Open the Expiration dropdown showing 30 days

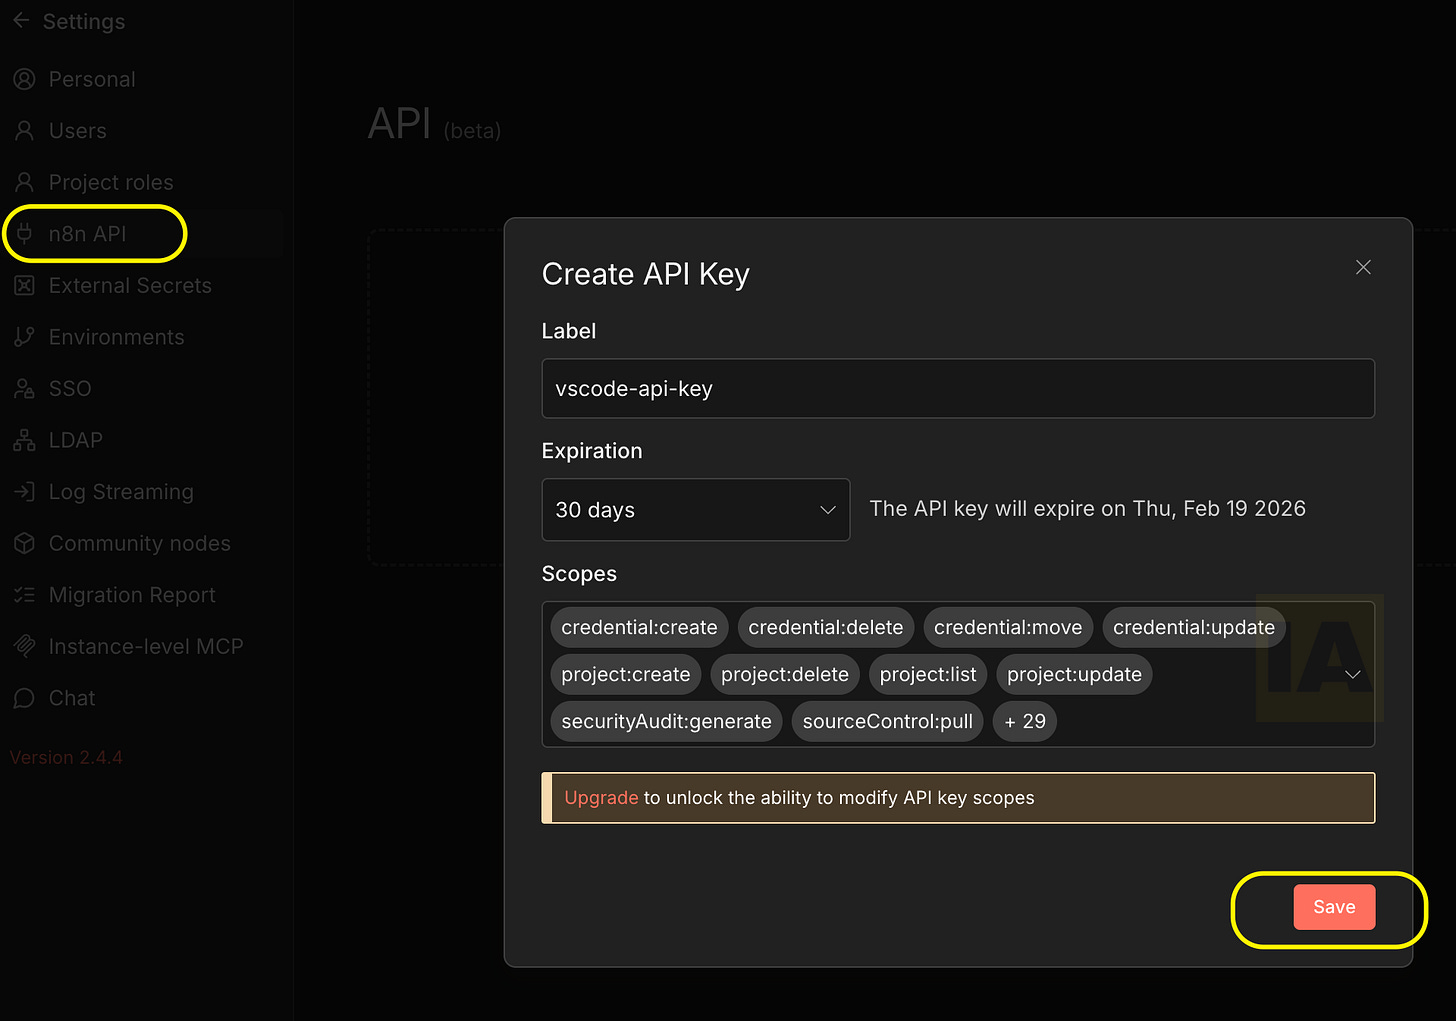[695, 510]
